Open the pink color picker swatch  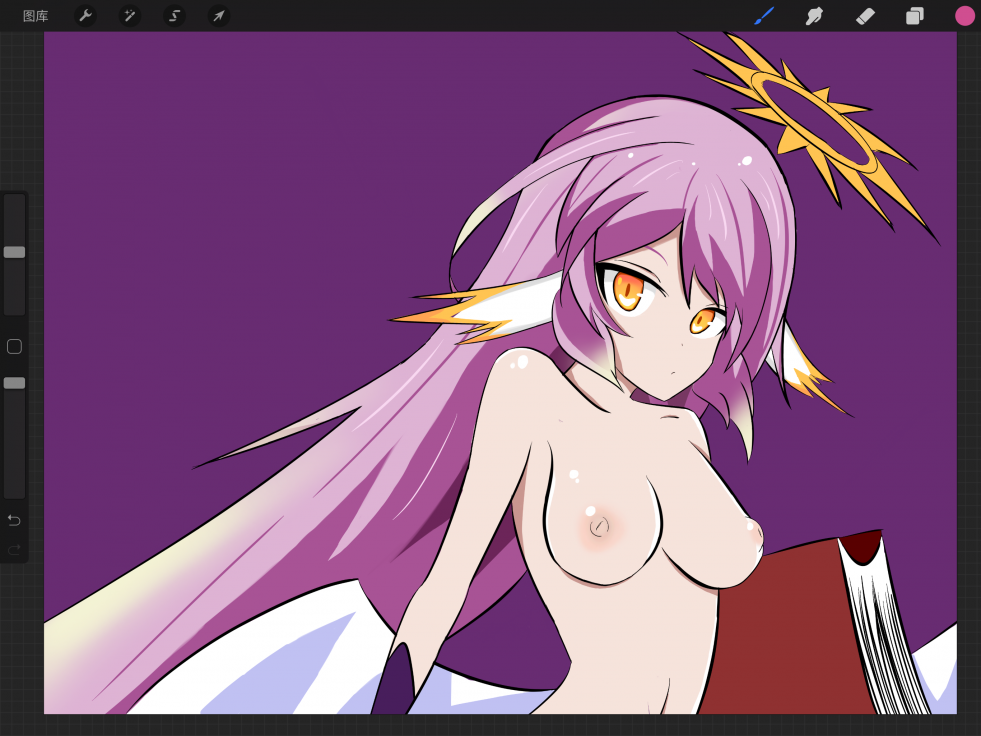(964, 16)
